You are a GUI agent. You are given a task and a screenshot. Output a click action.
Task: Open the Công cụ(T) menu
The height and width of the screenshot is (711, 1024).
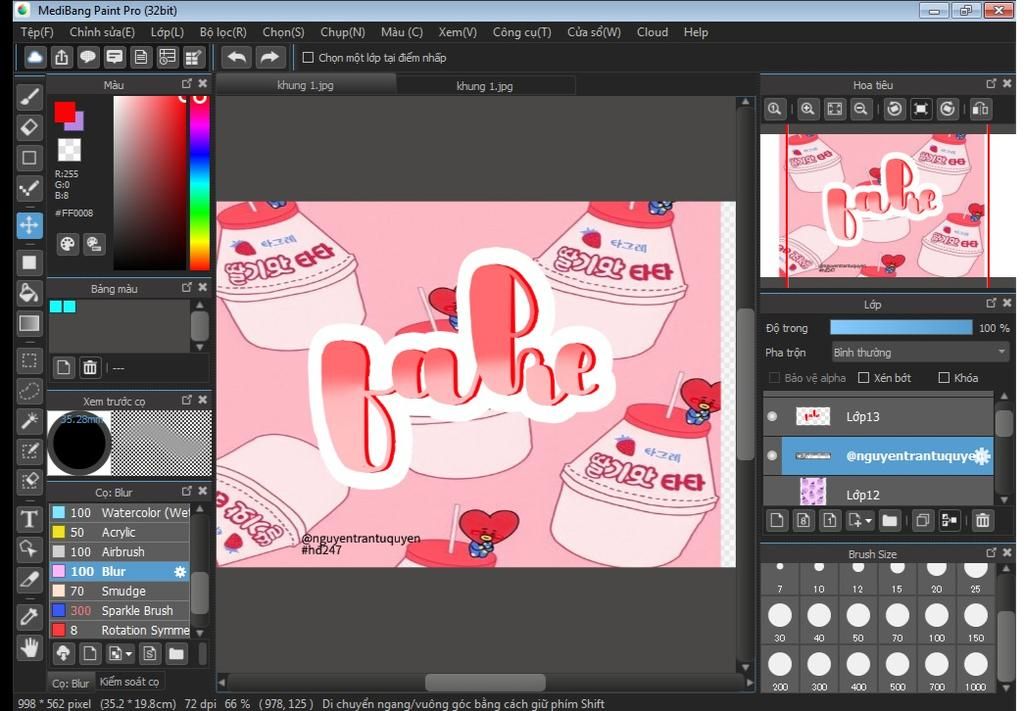point(522,32)
